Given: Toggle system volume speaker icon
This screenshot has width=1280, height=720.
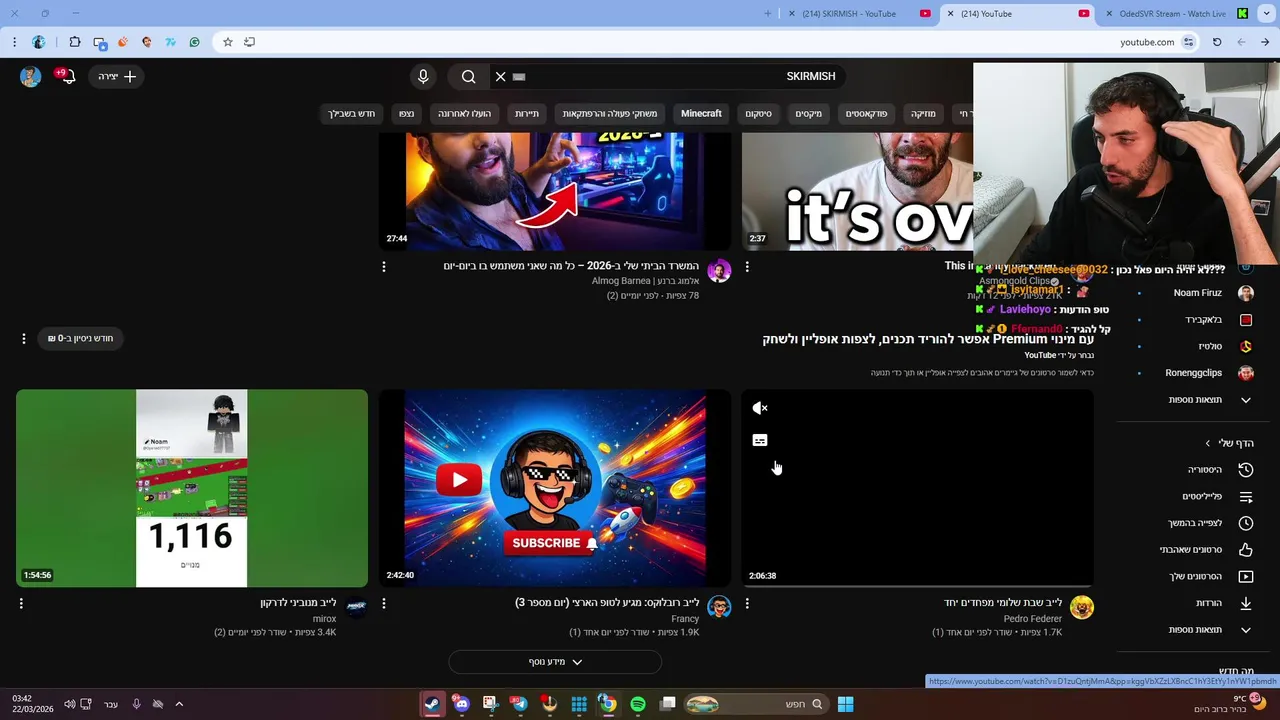Looking at the screenshot, I should [x=69, y=704].
